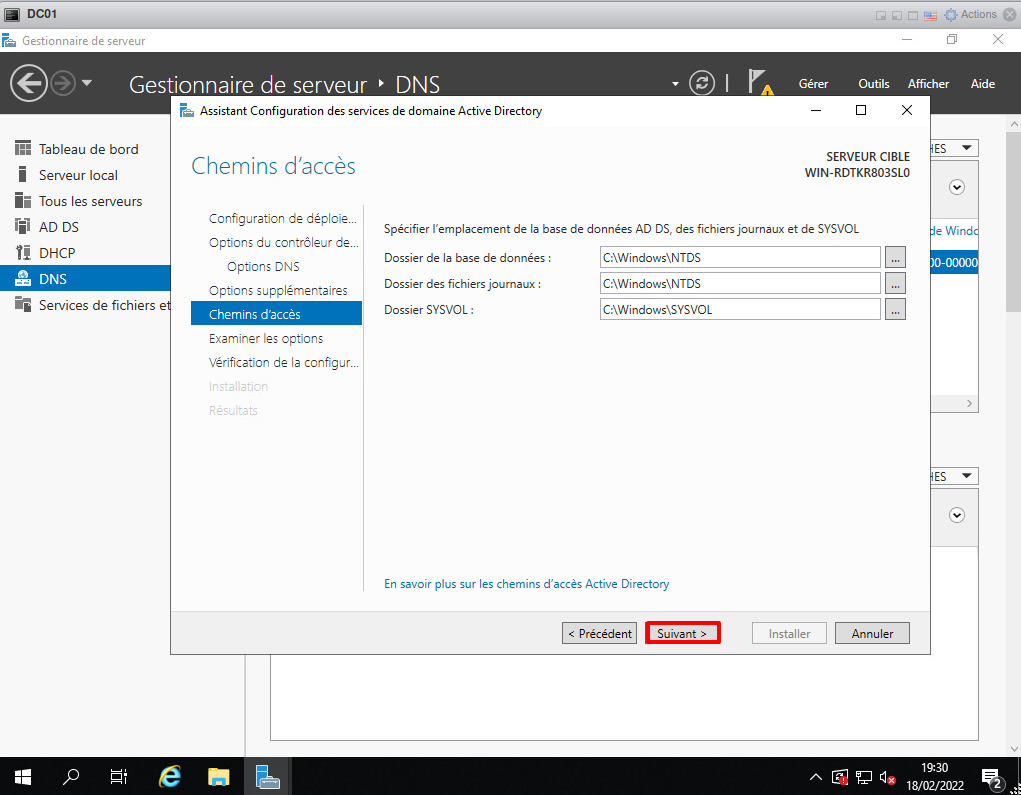The height and width of the screenshot is (795, 1021).
Task: Browse for the database folder location
Action: (x=895, y=258)
